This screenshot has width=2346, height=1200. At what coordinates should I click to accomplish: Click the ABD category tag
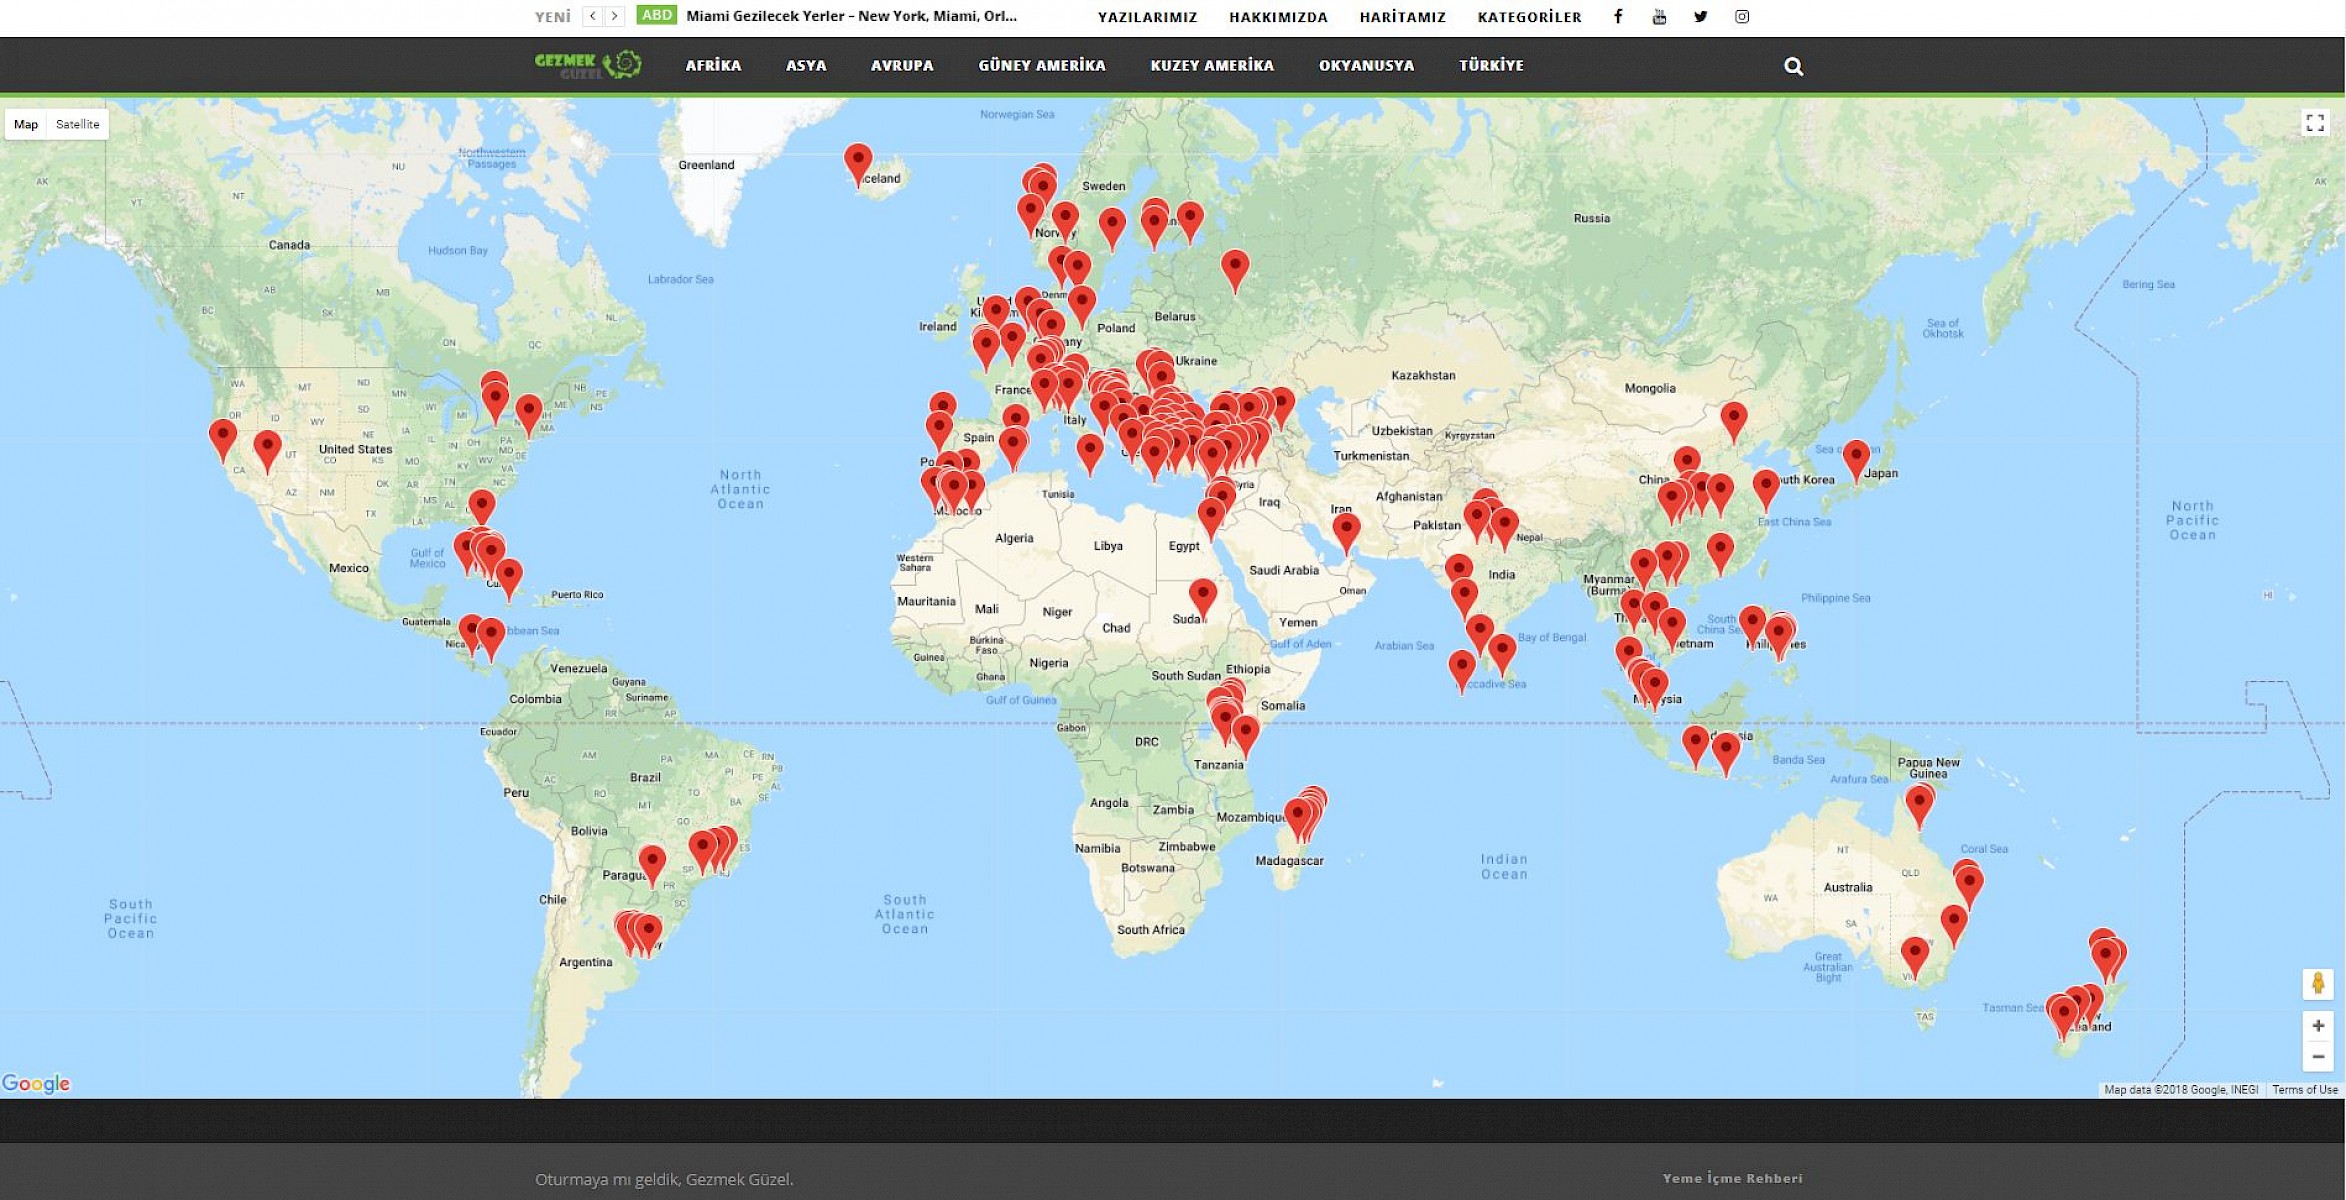[656, 15]
